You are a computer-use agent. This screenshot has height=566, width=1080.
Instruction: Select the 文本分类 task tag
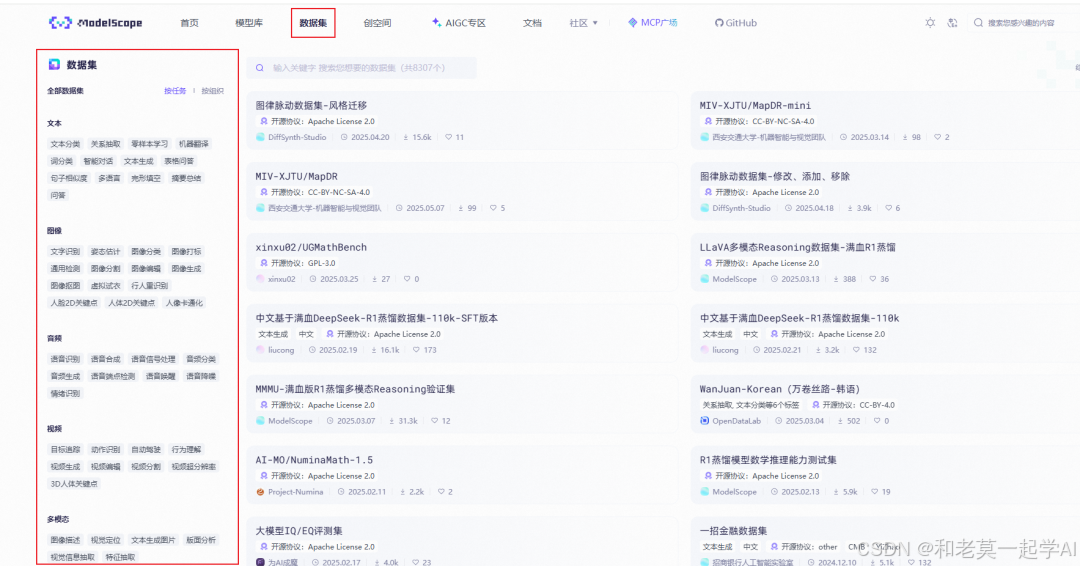65,144
